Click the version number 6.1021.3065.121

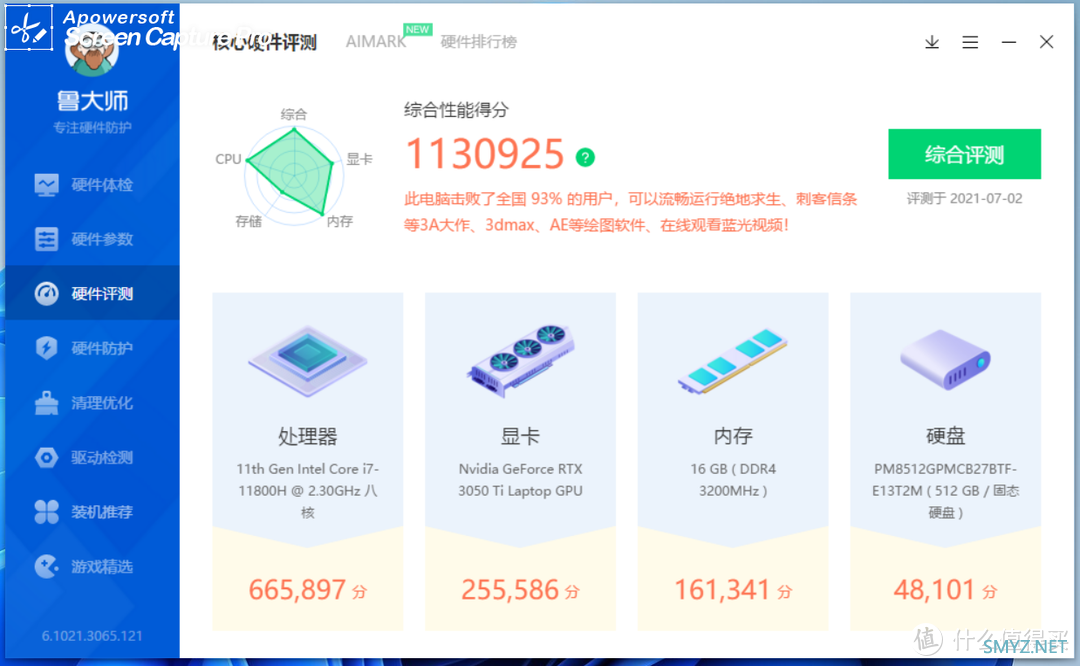coord(92,636)
